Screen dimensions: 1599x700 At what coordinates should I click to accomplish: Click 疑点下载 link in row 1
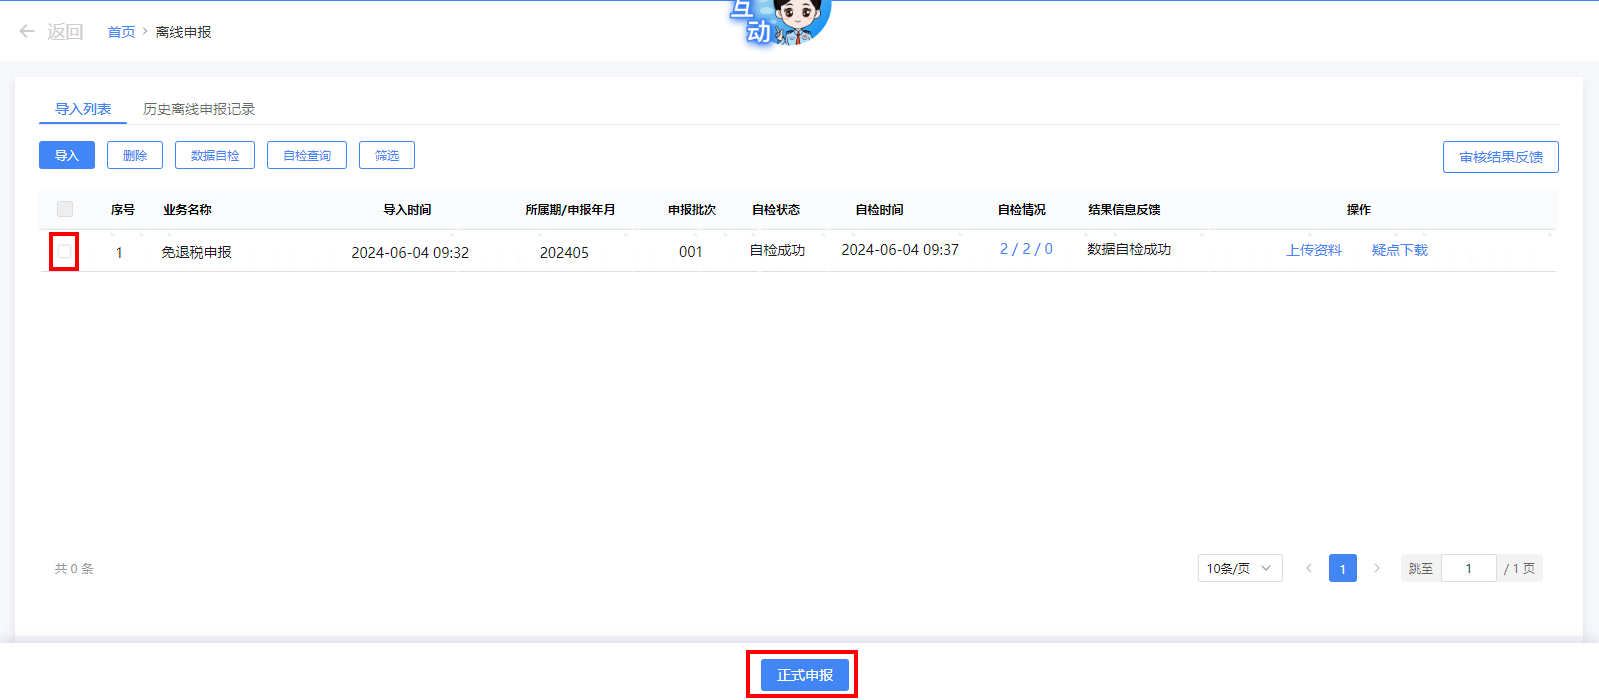tap(1399, 250)
